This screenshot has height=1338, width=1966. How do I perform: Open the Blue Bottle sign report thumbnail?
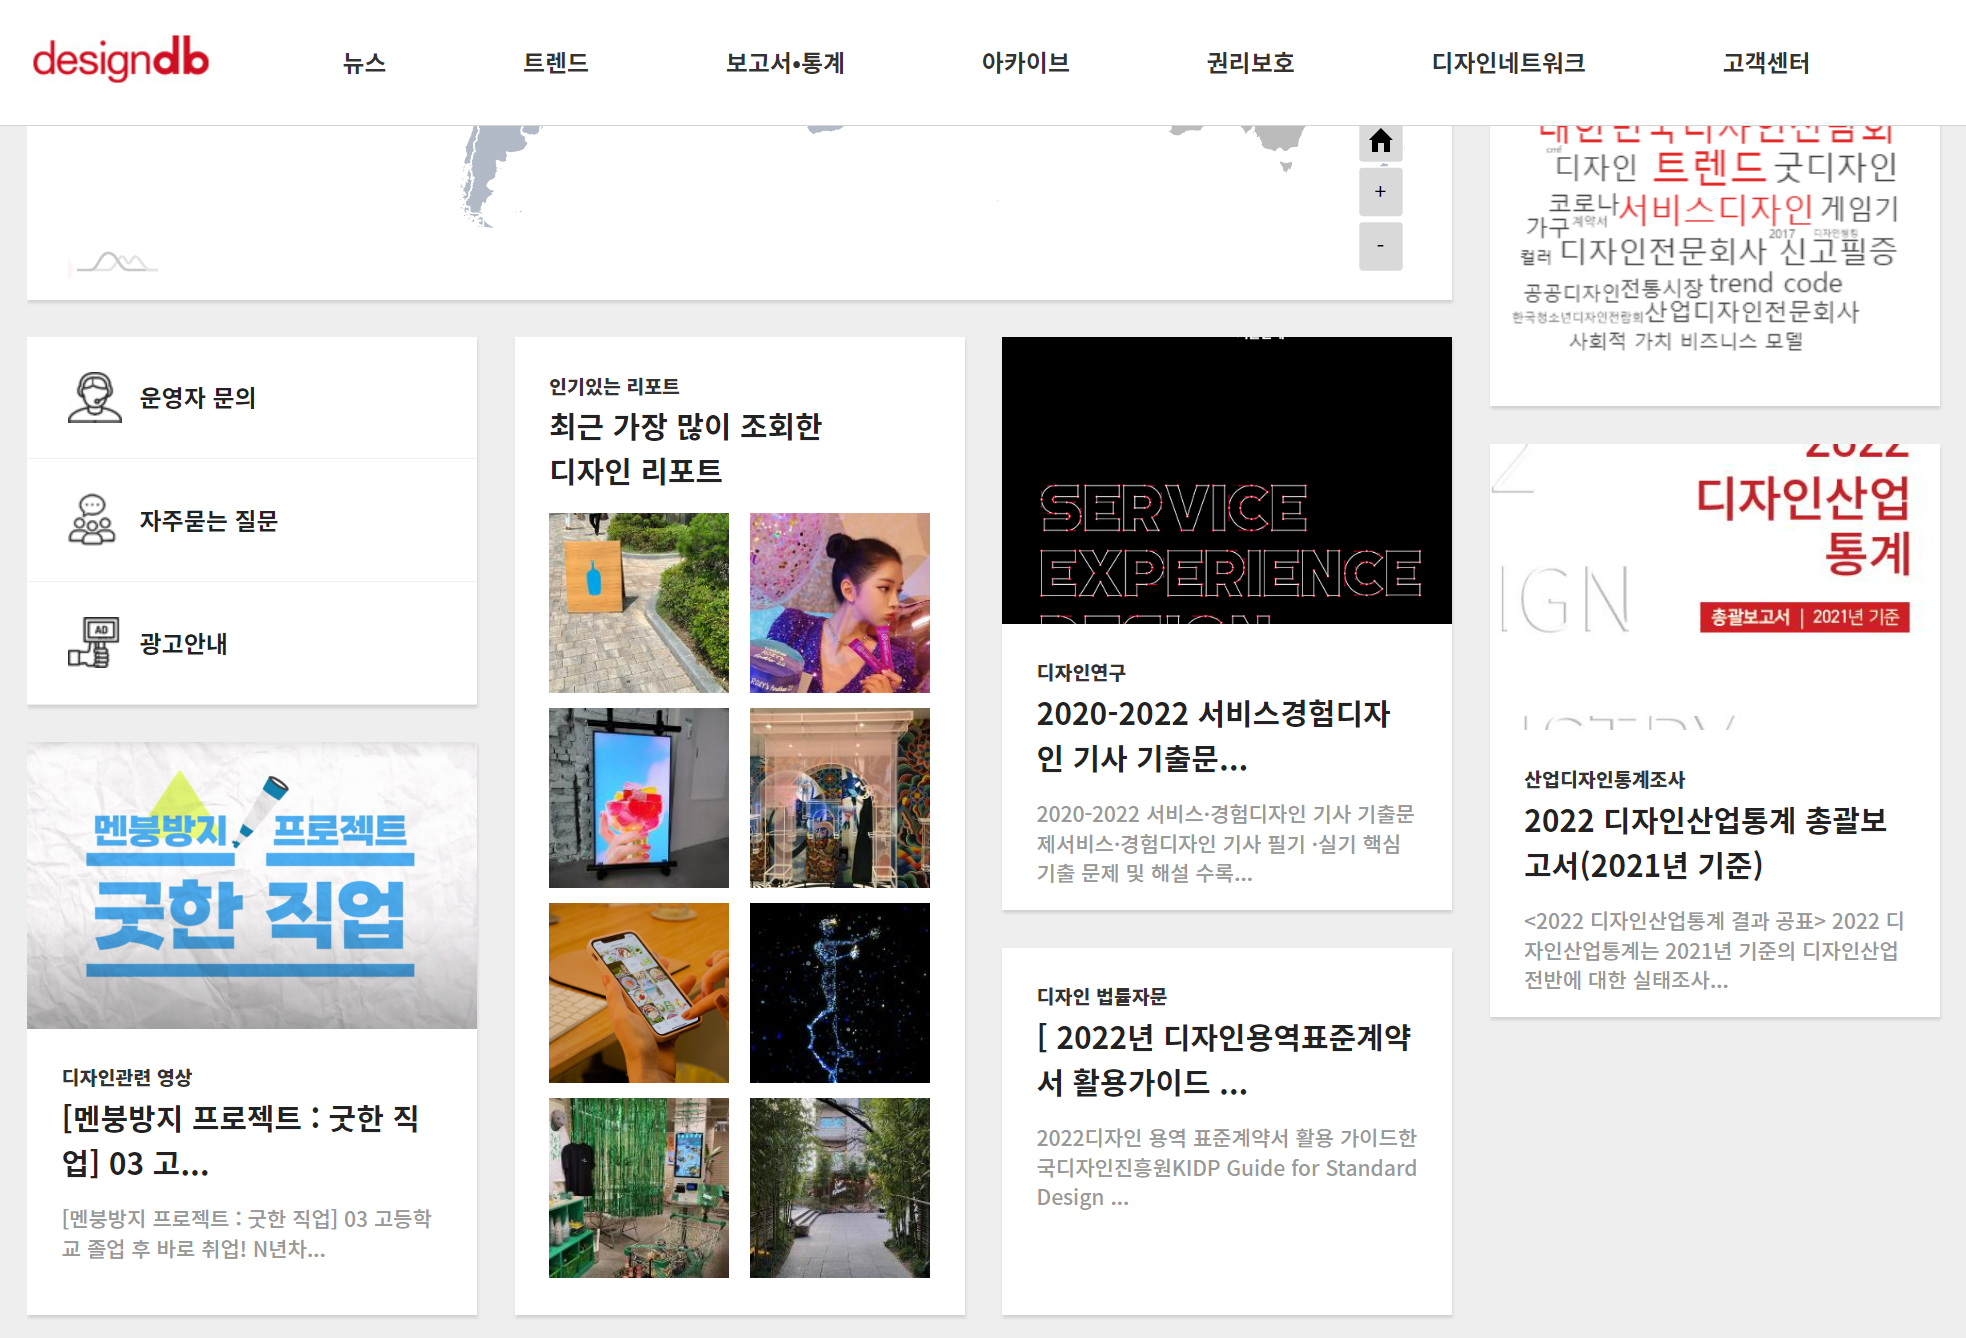pyautogui.click(x=638, y=603)
